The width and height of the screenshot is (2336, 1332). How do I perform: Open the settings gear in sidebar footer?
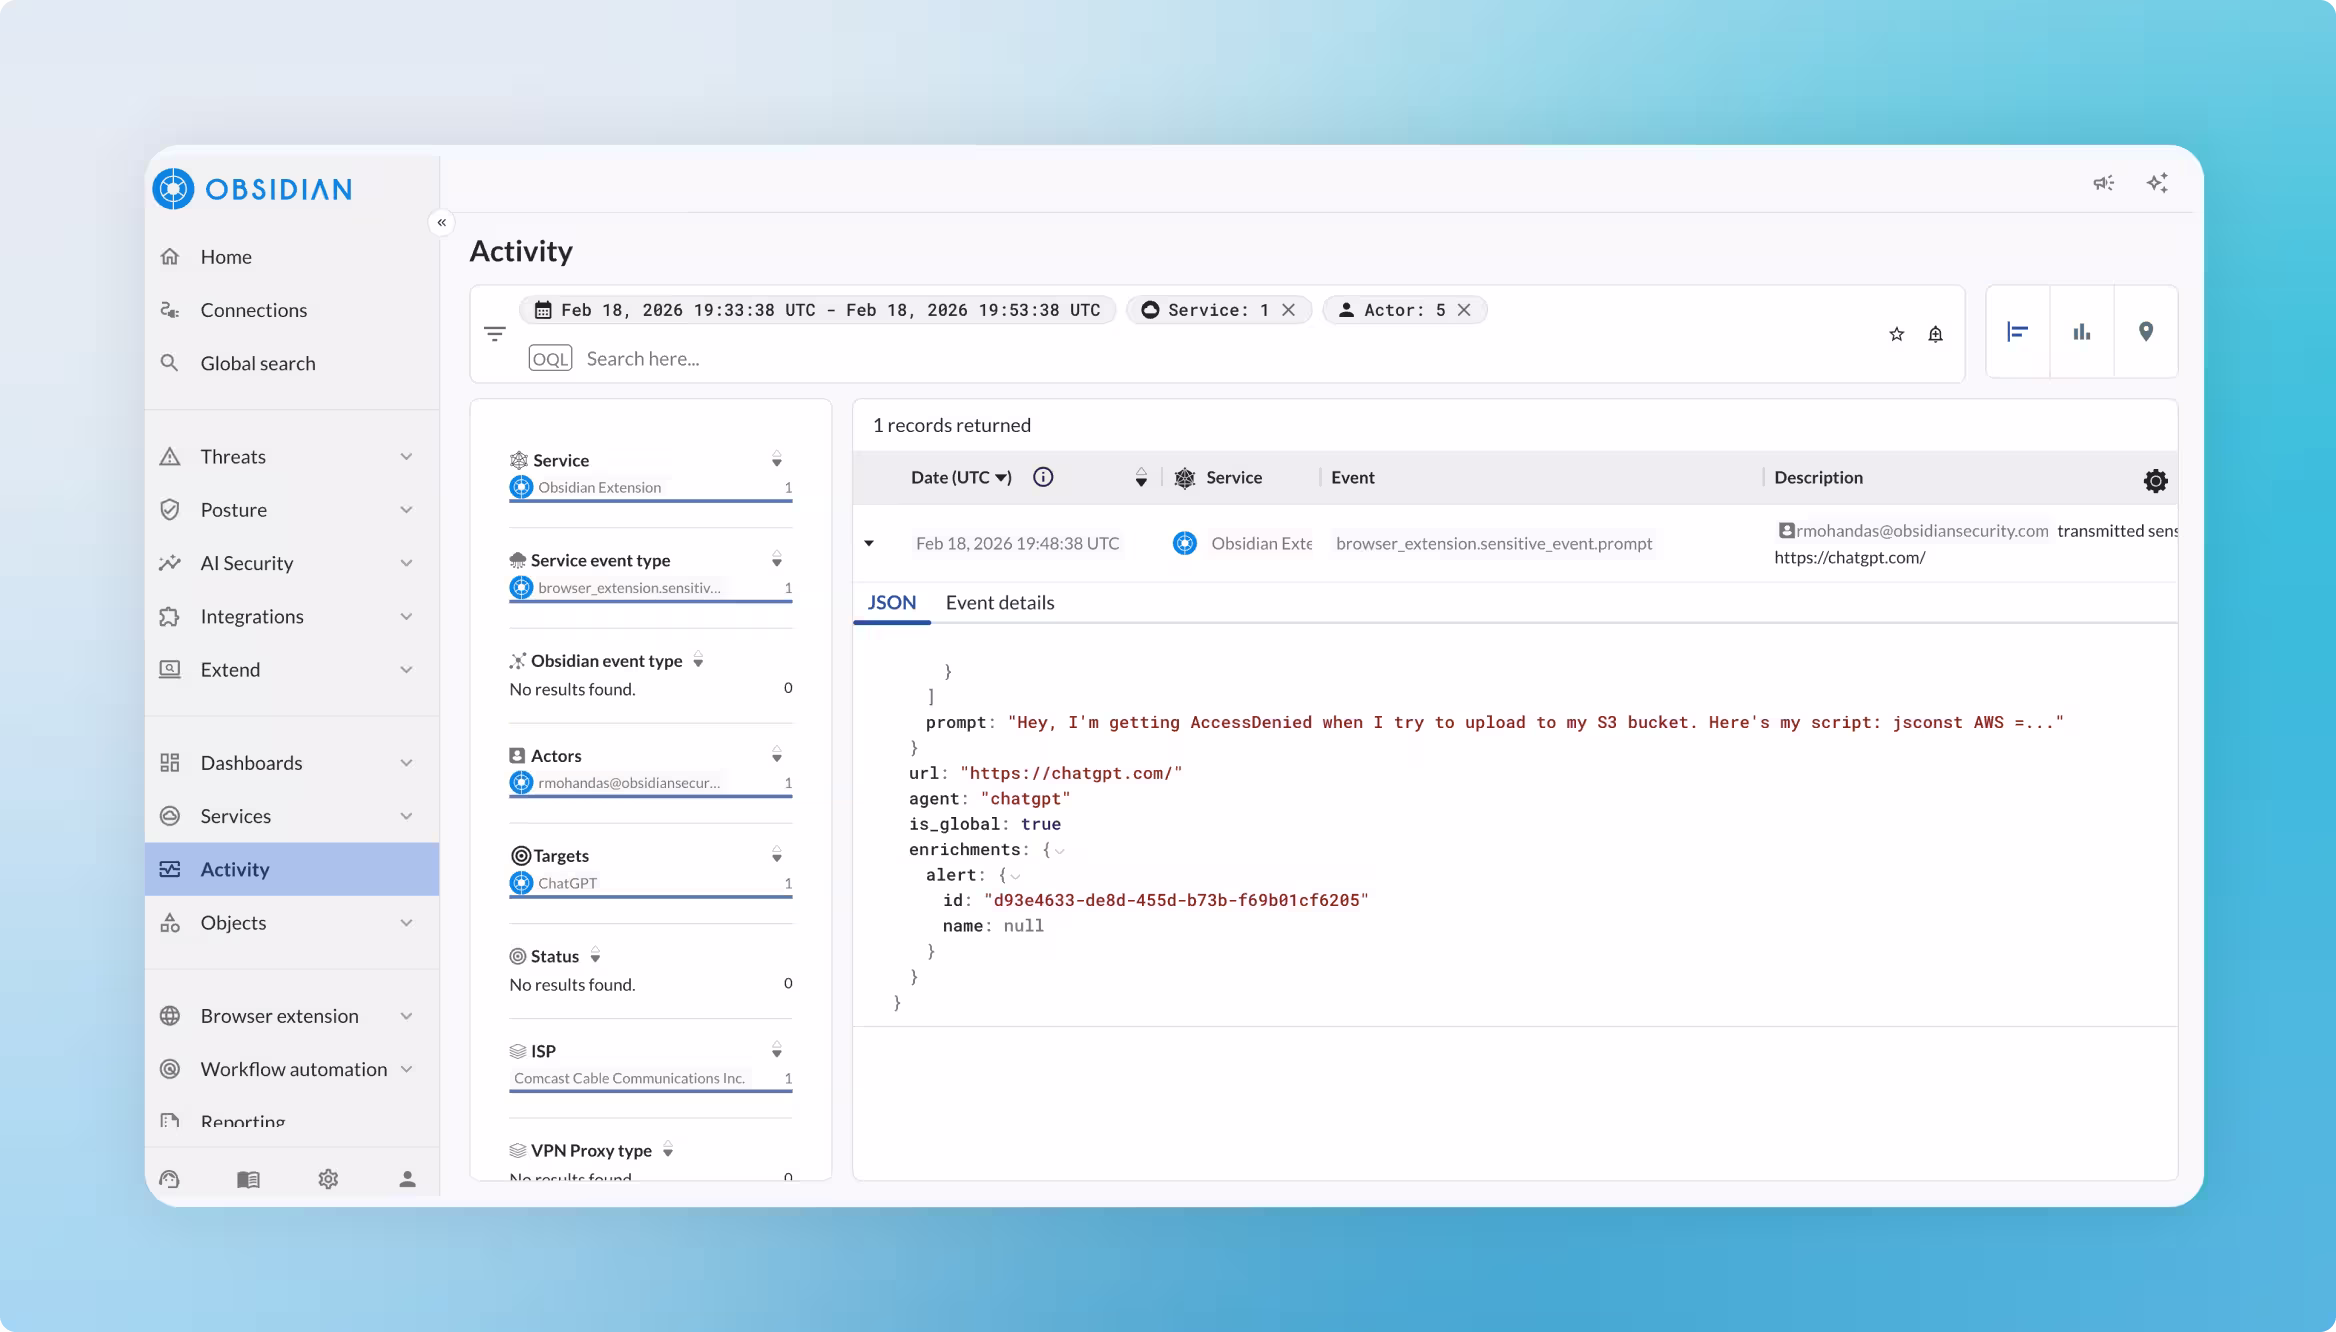click(328, 1179)
